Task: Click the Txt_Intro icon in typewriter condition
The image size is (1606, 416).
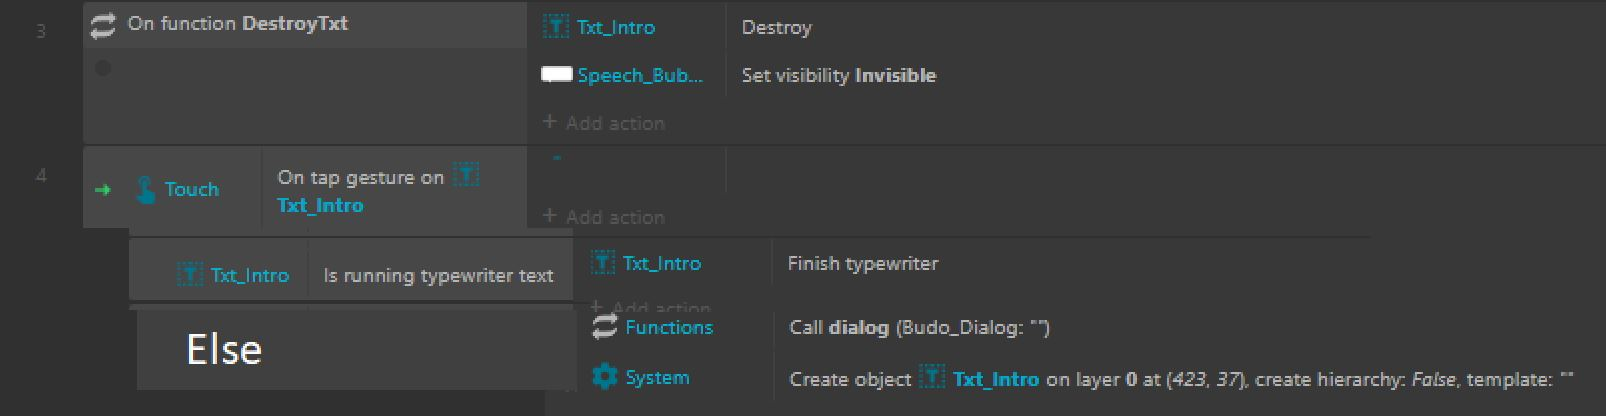Action: point(190,274)
